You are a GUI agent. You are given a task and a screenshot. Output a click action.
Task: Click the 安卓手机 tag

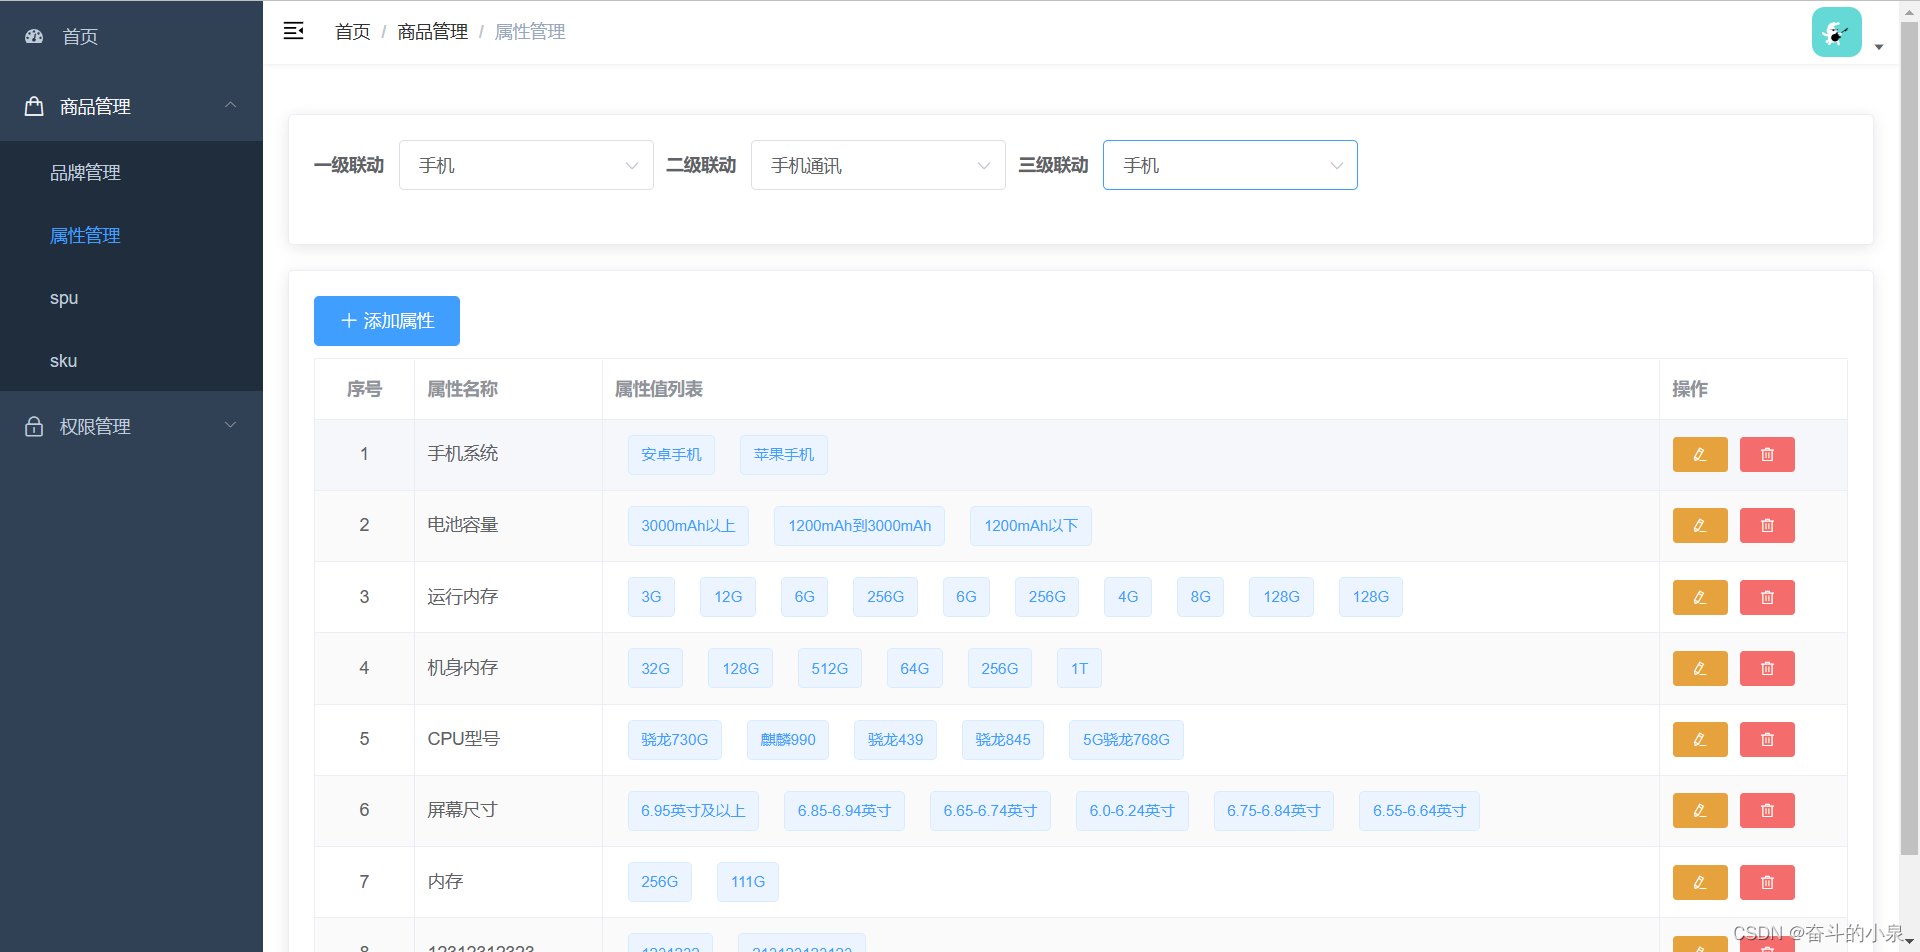(671, 455)
